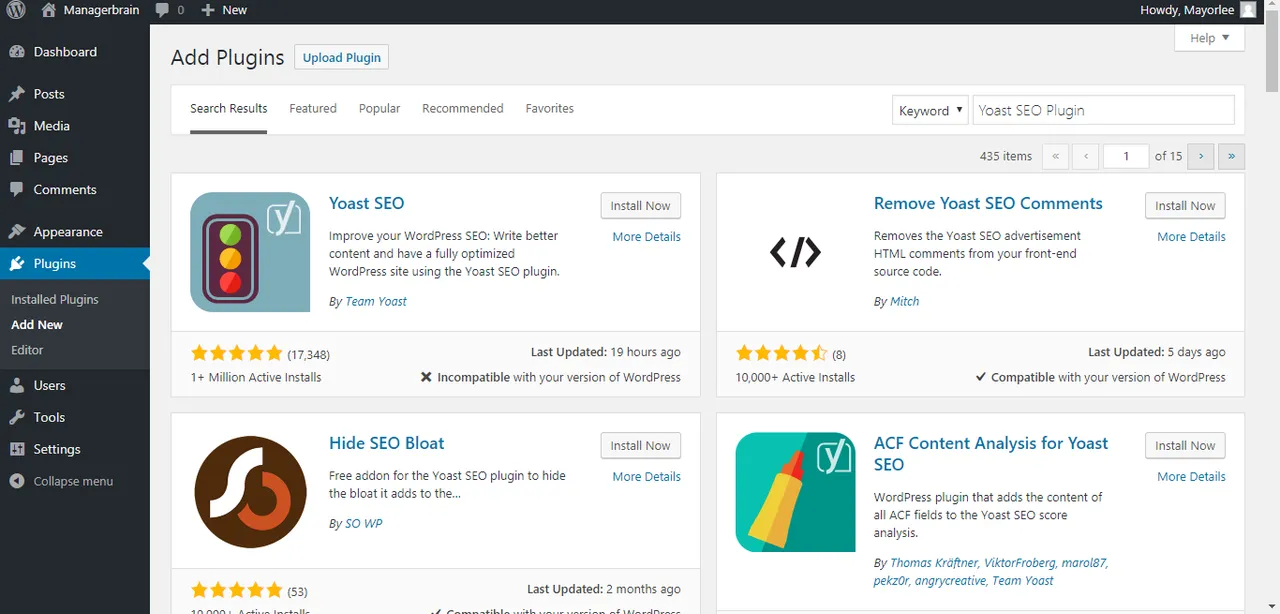Click the Howdy, Mayorlee account text
The height and width of the screenshot is (614, 1280).
(x=1188, y=10)
